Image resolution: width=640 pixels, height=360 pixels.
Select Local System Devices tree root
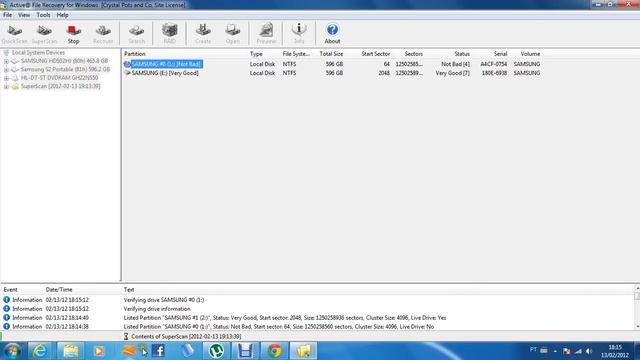click(38, 53)
